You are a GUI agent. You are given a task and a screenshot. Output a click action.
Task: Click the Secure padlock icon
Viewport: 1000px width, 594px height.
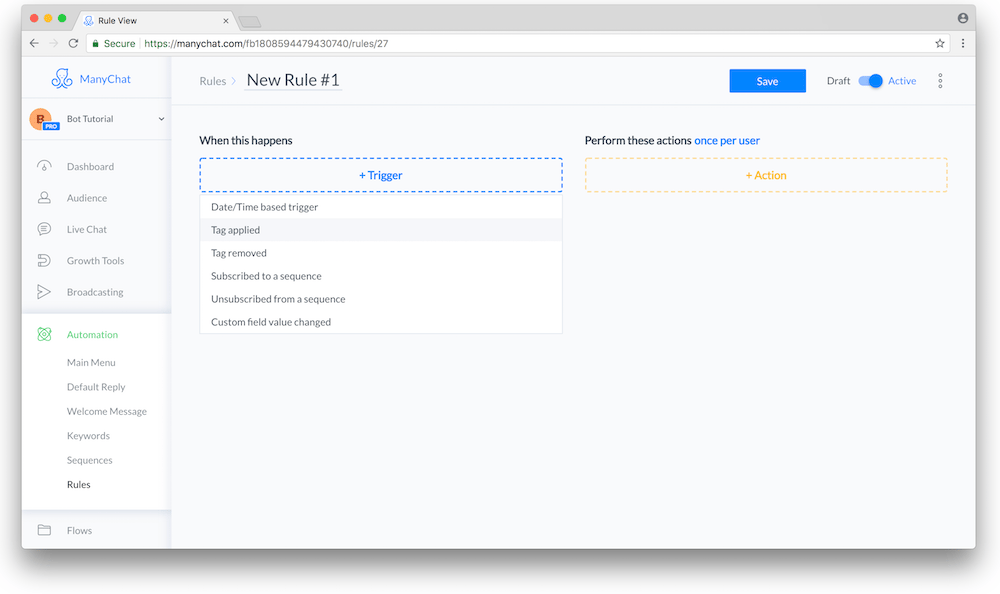[96, 43]
